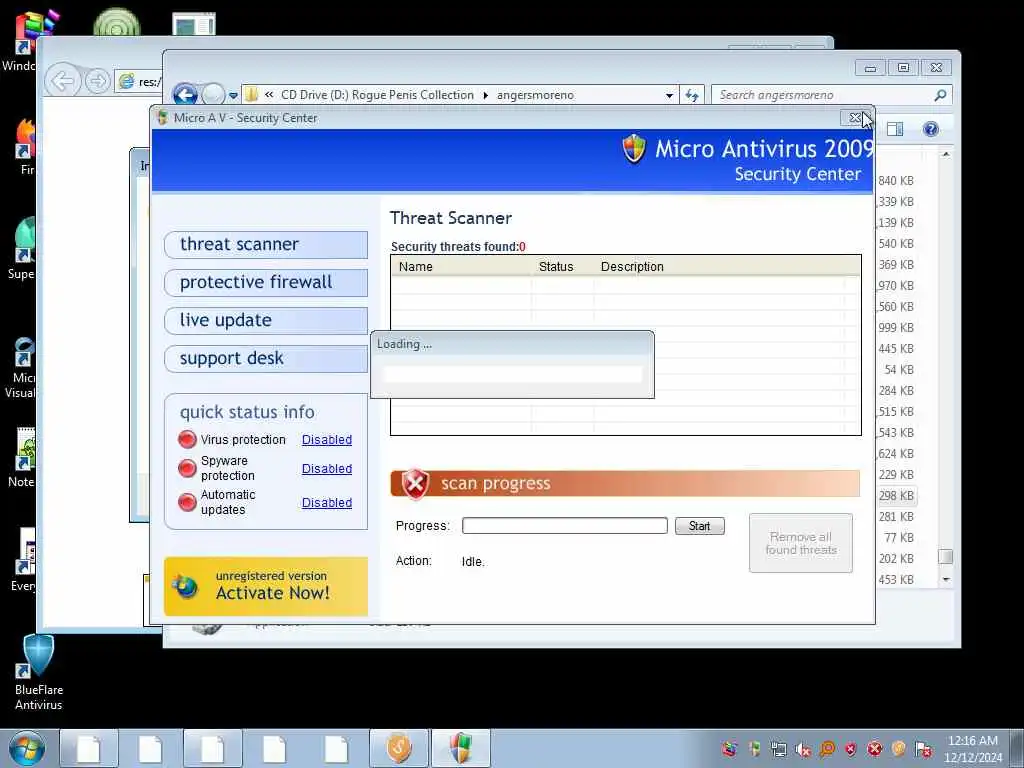Image resolution: width=1024 pixels, height=768 pixels.
Task: Click the red Spyware protection status indicator
Action: (187, 468)
